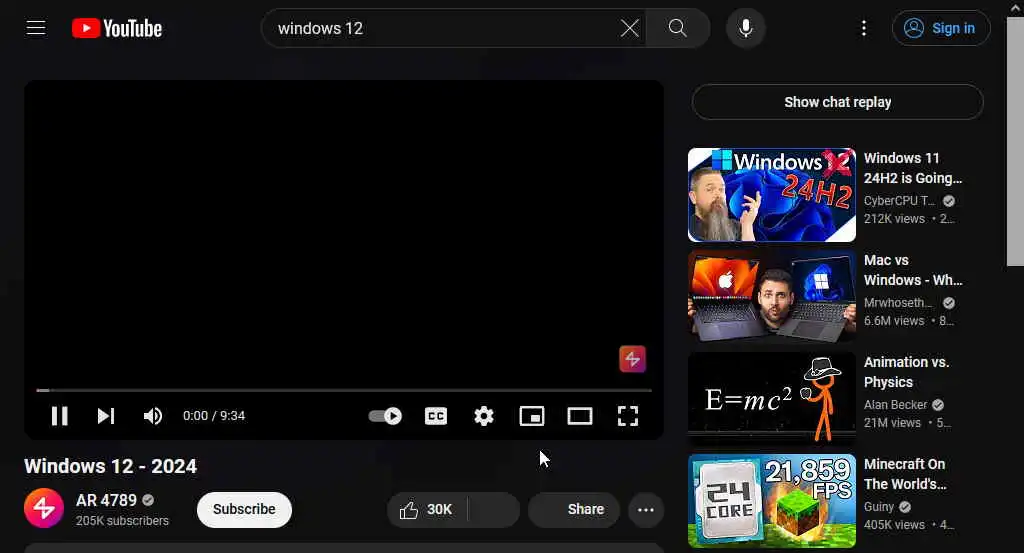Image resolution: width=1024 pixels, height=553 pixels.
Task: Open AR 4789 channel avatar
Action: tap(44, 508)
